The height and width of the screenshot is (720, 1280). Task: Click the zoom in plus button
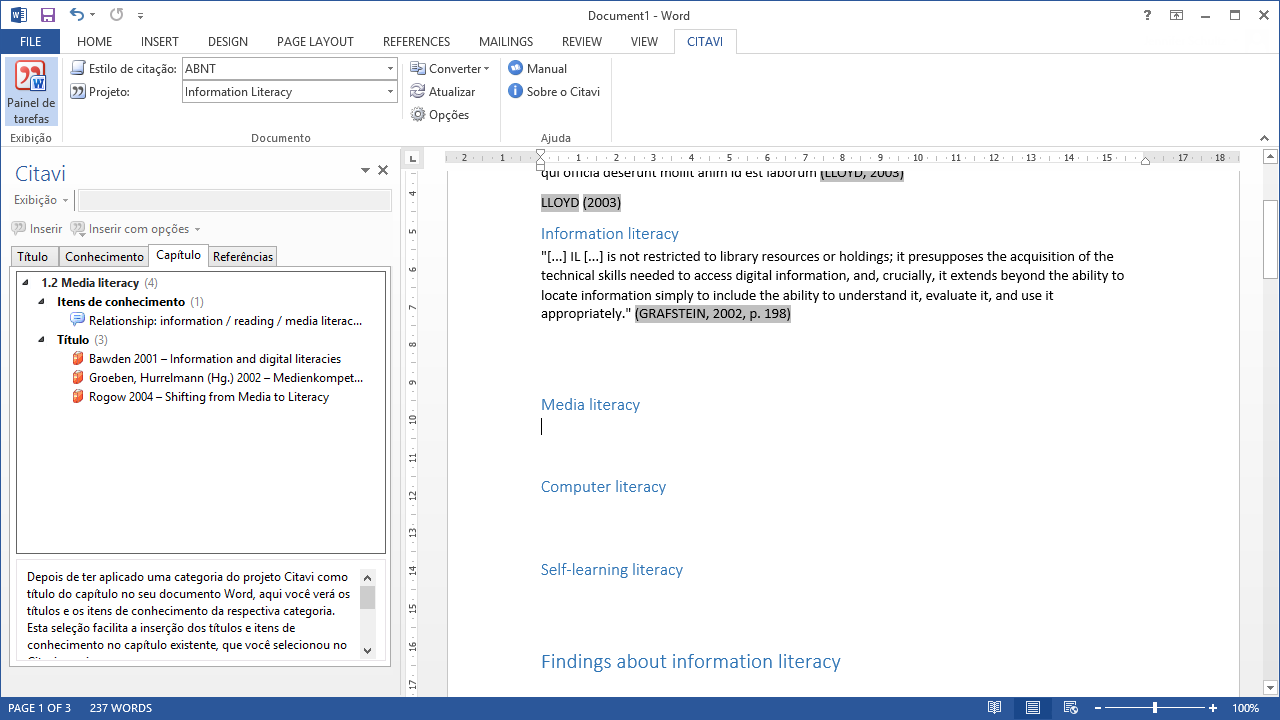1213,708
